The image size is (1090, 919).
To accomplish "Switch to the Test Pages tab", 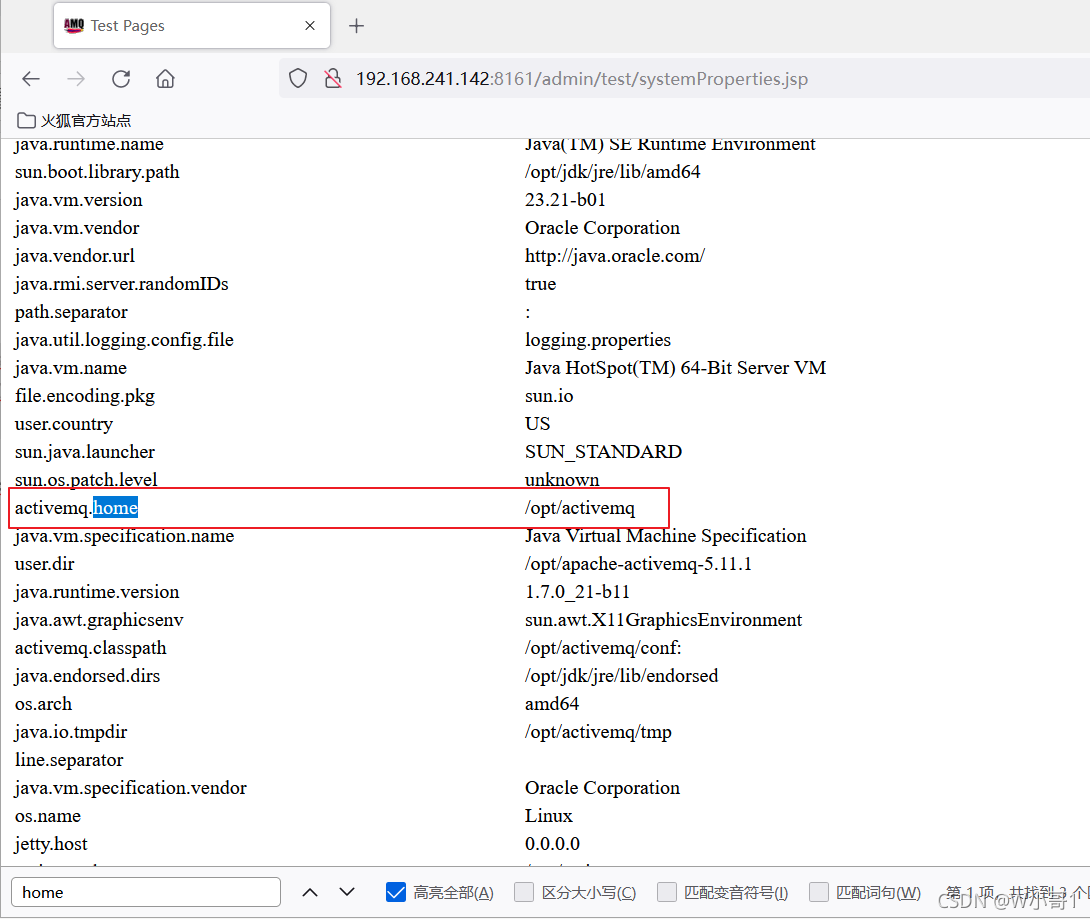I will pos(192,26).
